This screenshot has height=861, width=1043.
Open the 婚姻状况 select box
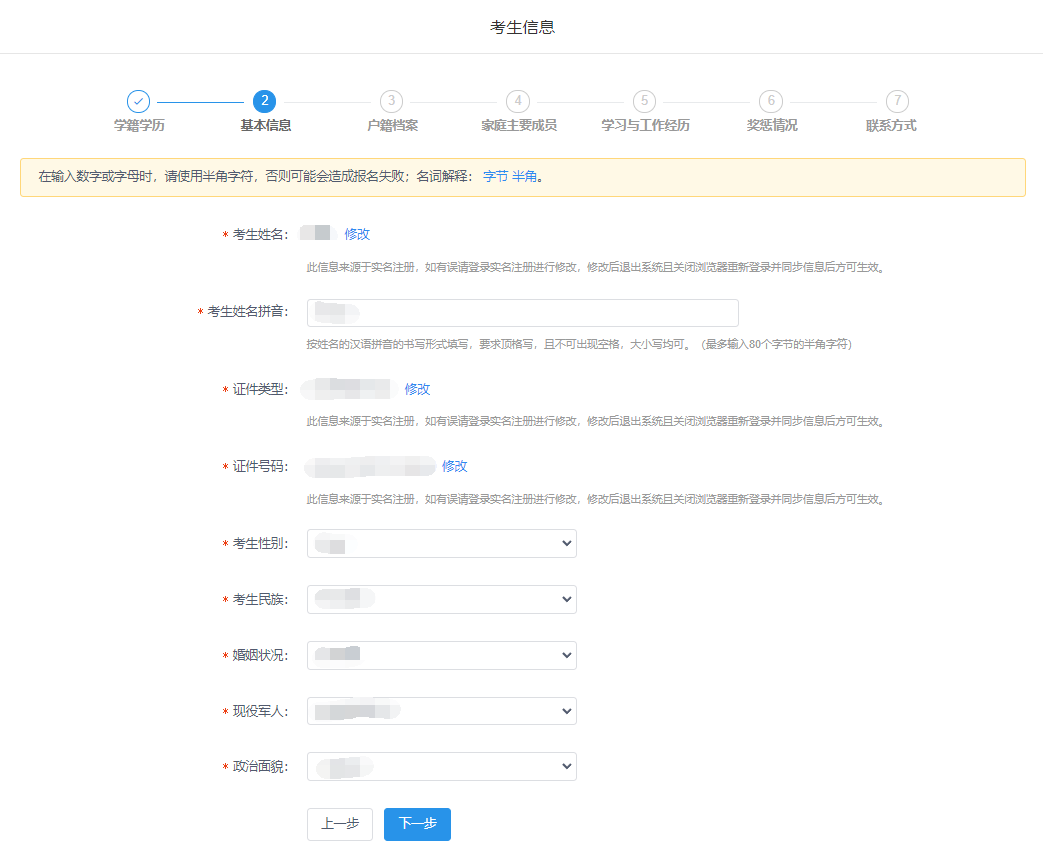pyautogui.click(x=442, y=655)
